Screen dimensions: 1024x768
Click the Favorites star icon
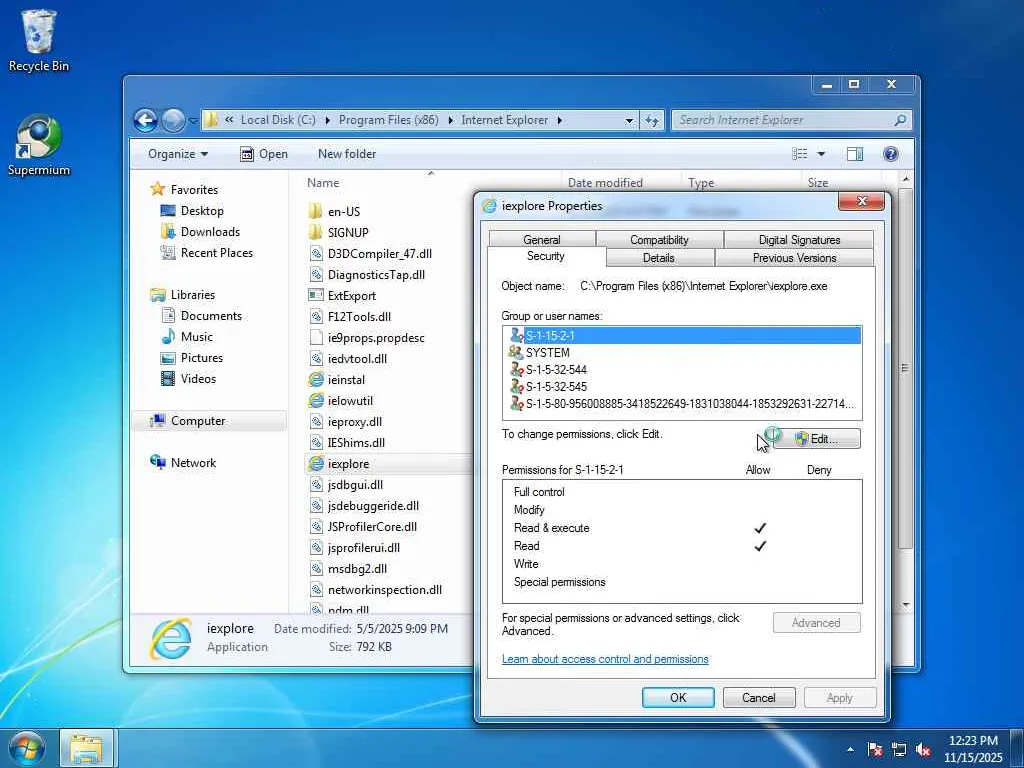tap(157, 189)
